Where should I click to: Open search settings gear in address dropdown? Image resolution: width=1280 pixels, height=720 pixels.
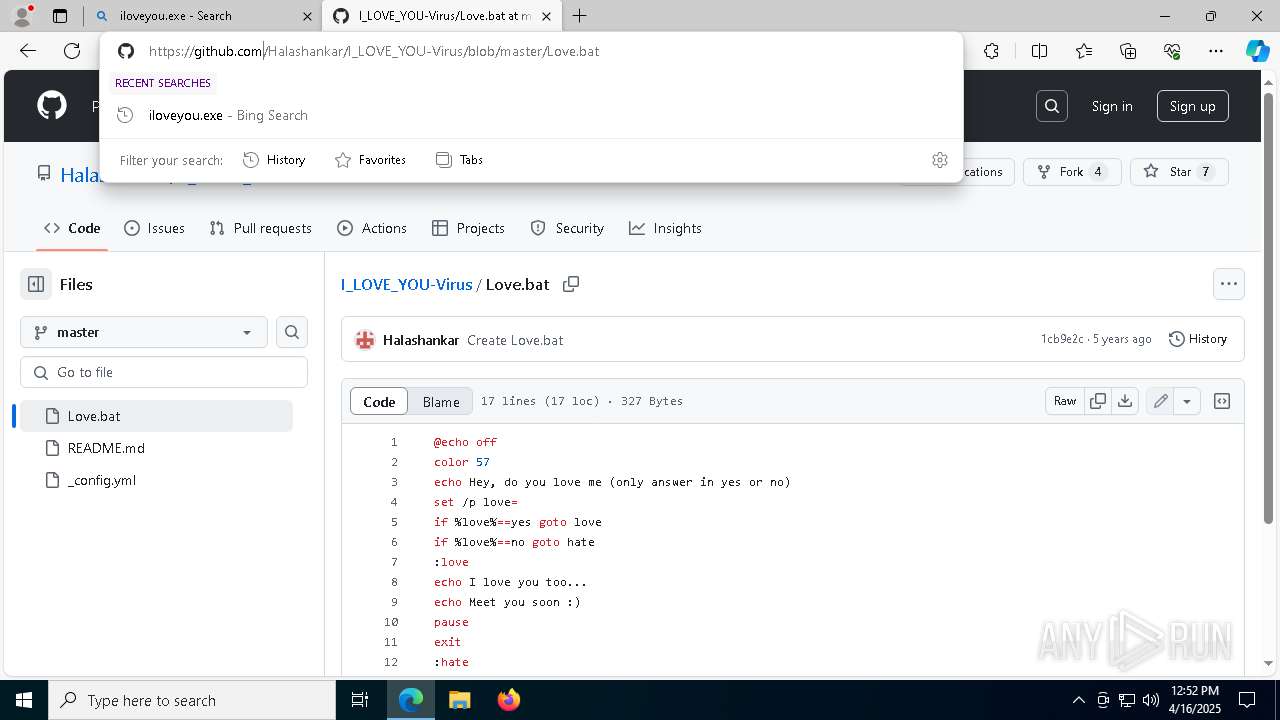940,160
